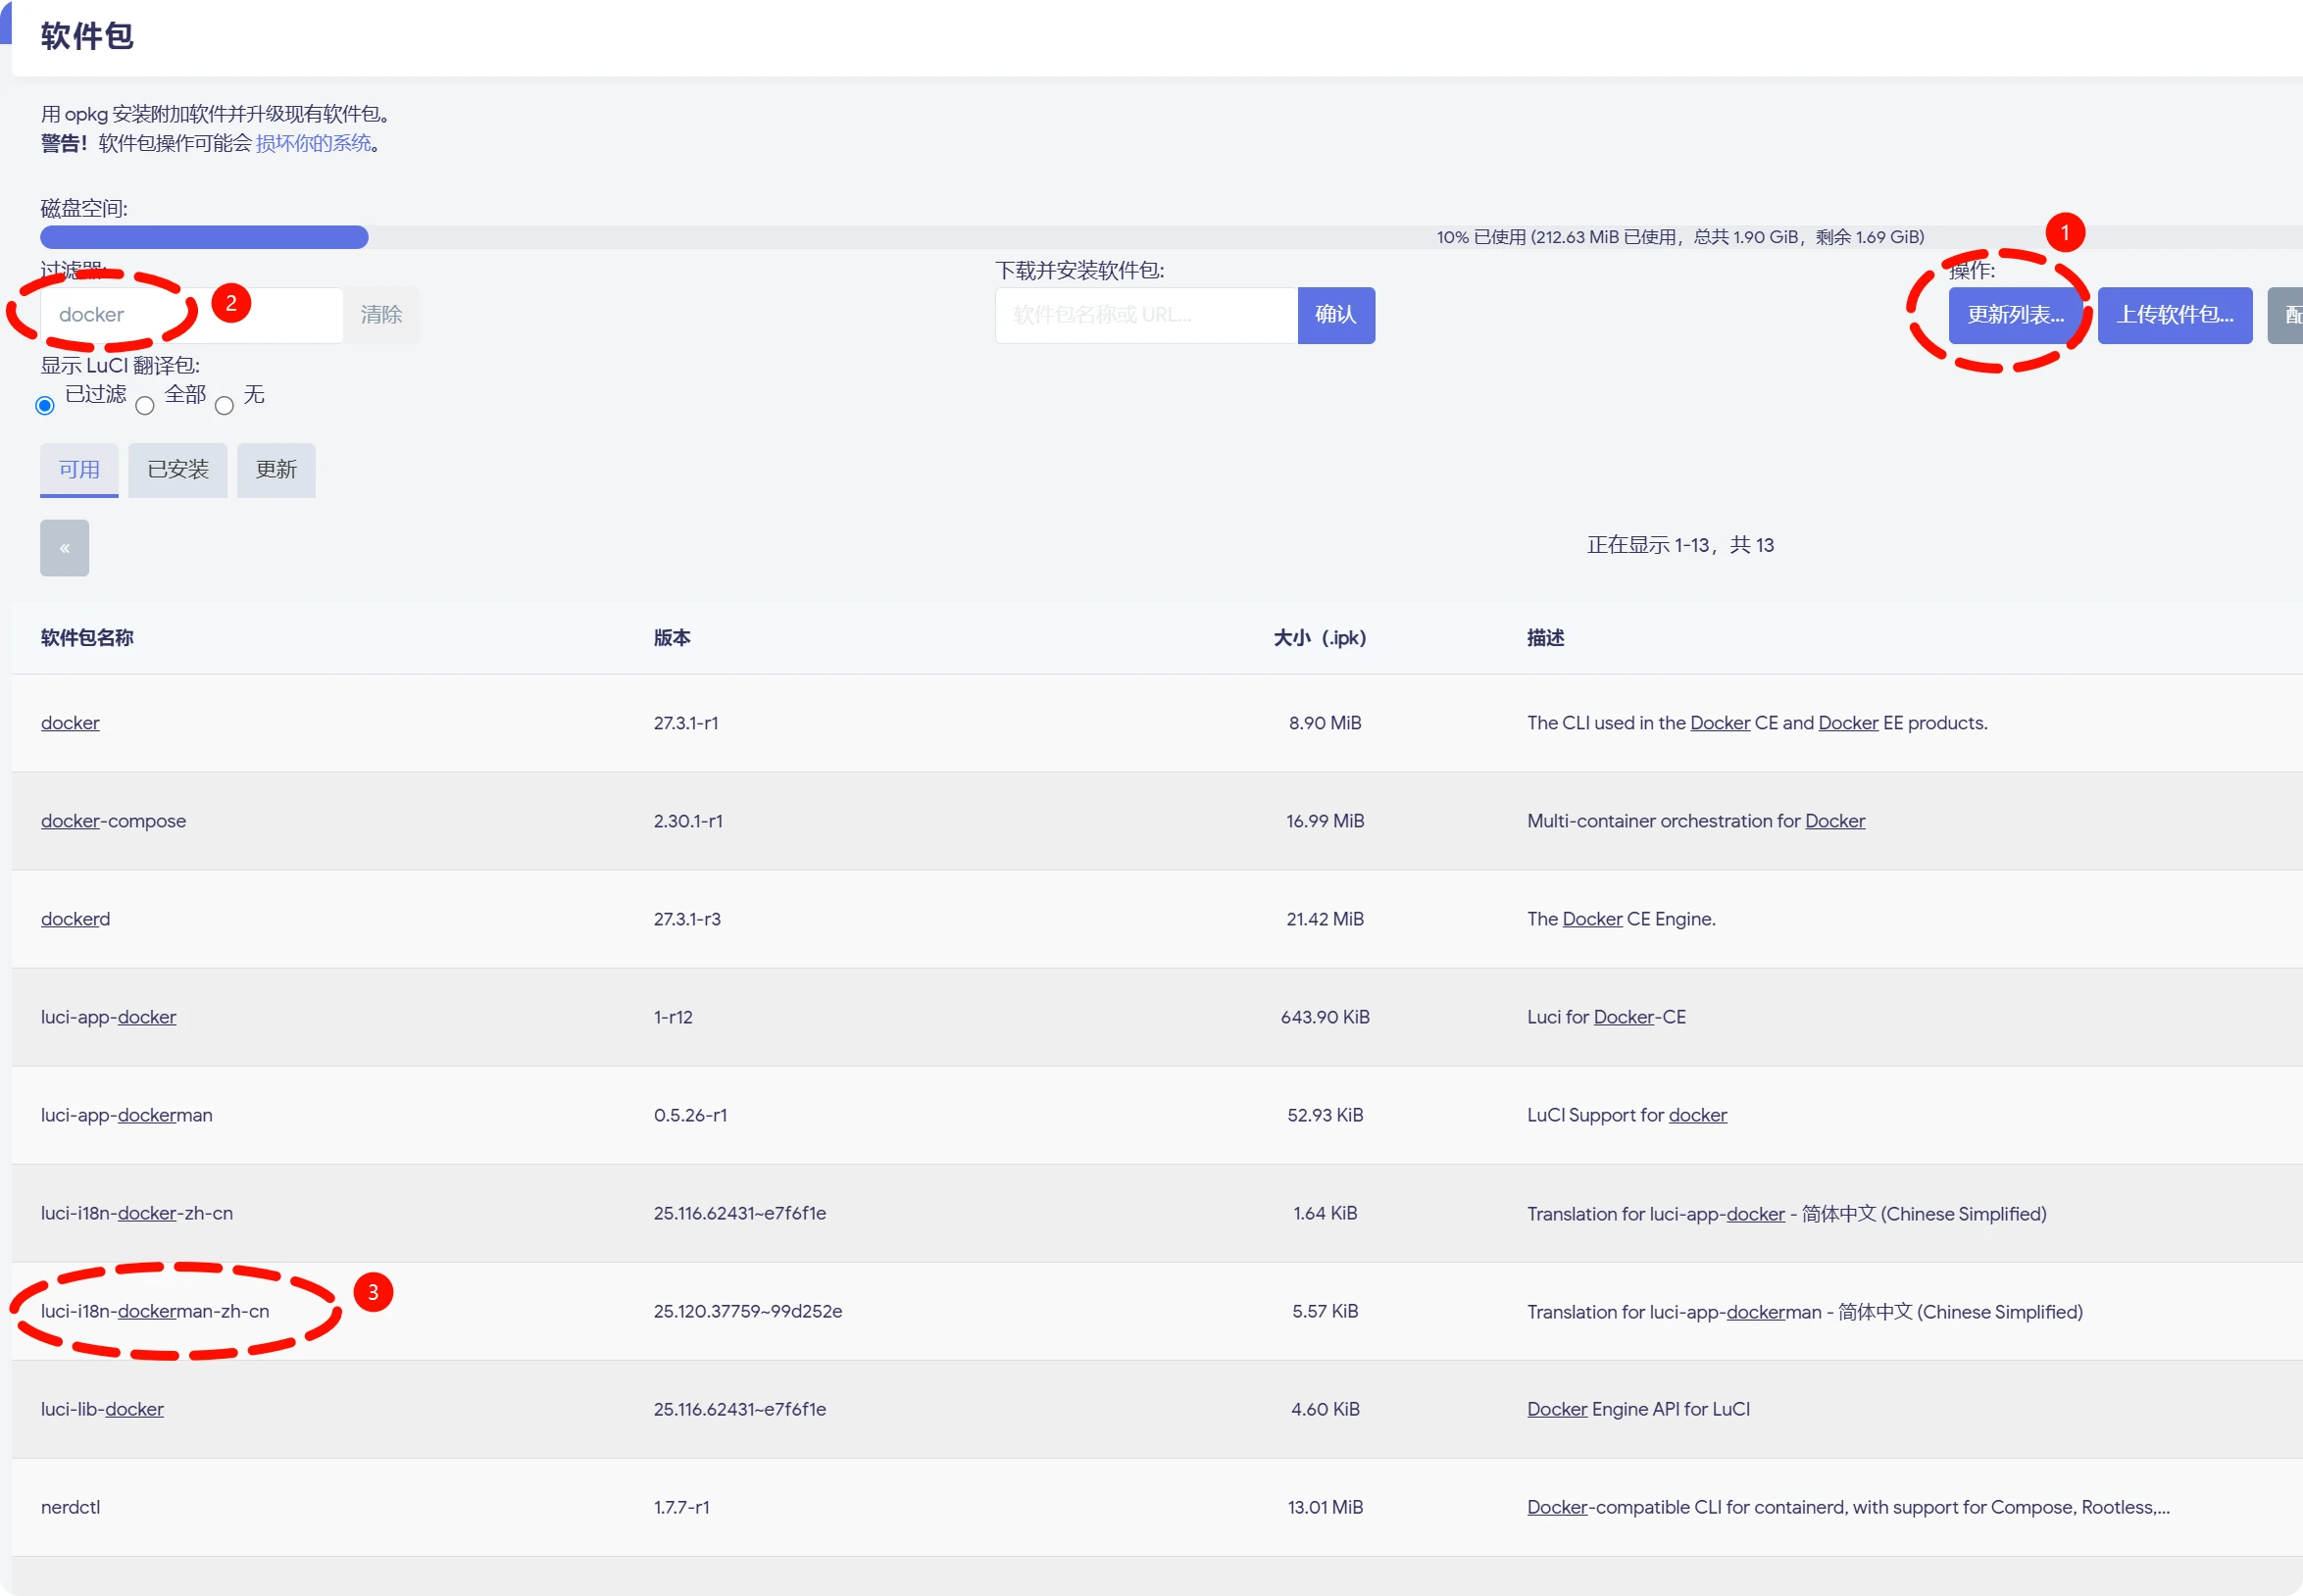Click the 软件包 page heading
2303x1596 pixels.
pyautogui.click(x=87, y=36)
